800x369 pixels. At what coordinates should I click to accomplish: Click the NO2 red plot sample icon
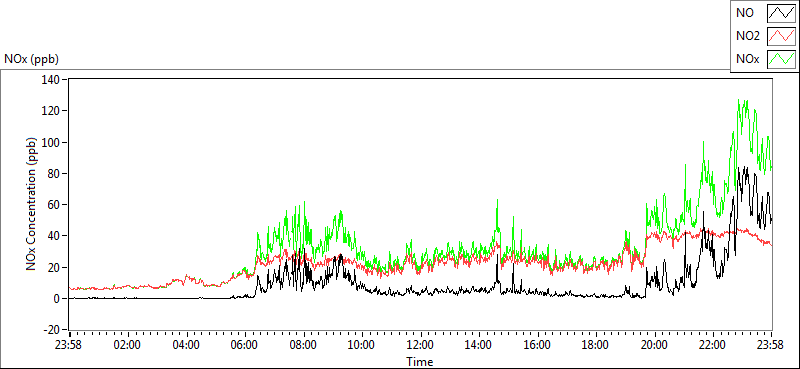[x=781, y=36]
